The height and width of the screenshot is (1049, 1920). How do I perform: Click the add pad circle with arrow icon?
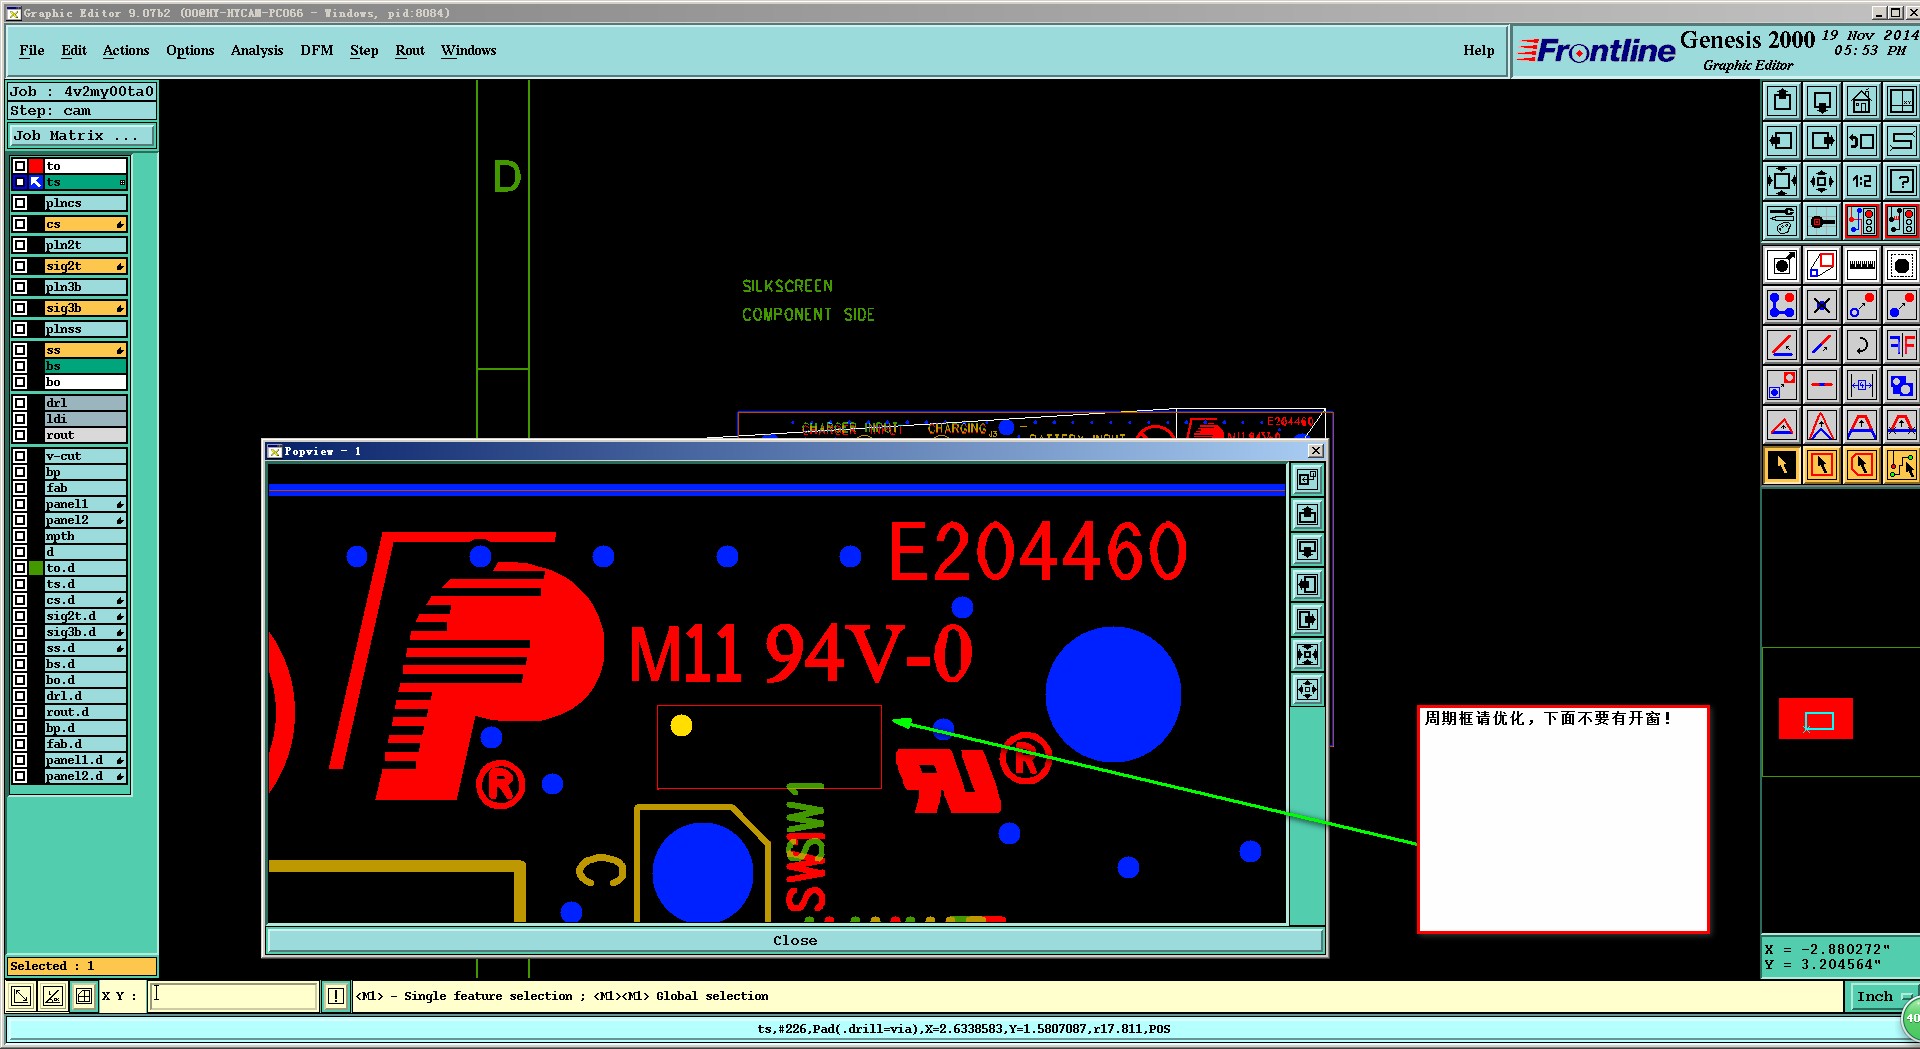[x=1782, y=265]
